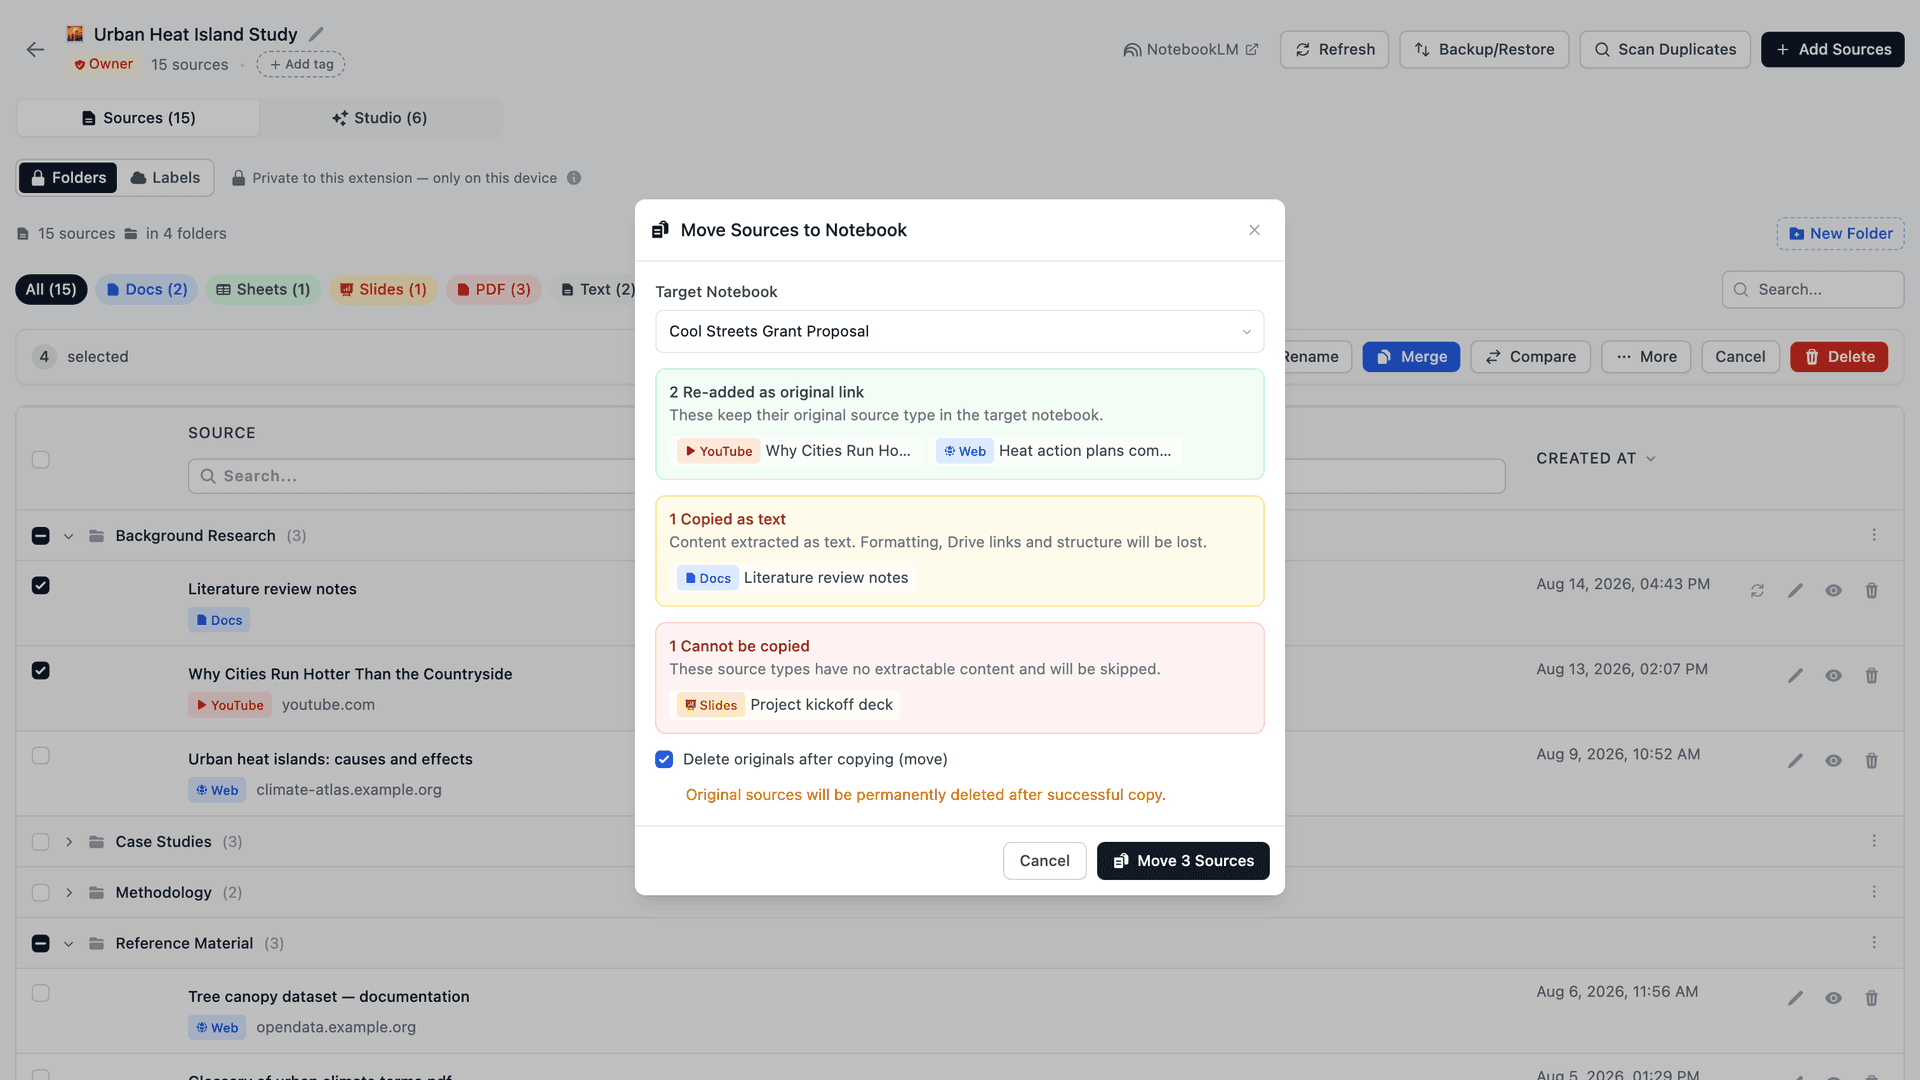Screen dimensions: 1920x1080
Task: Edit notebook title with pencil icon
Action: [x=316, y=34]
